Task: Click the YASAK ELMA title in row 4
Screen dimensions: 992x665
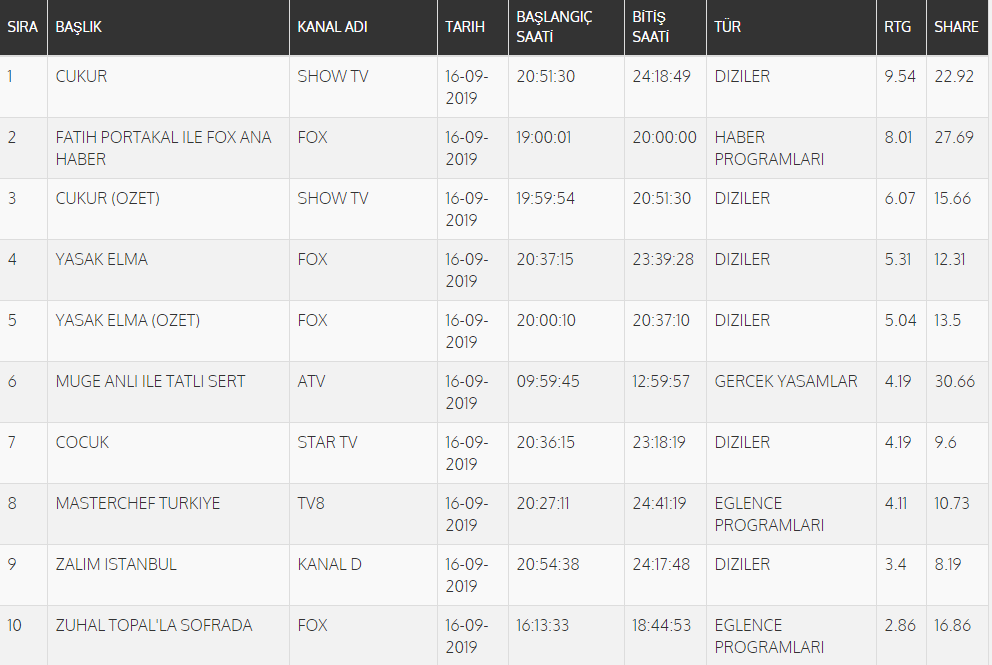Action: (101, 260)
